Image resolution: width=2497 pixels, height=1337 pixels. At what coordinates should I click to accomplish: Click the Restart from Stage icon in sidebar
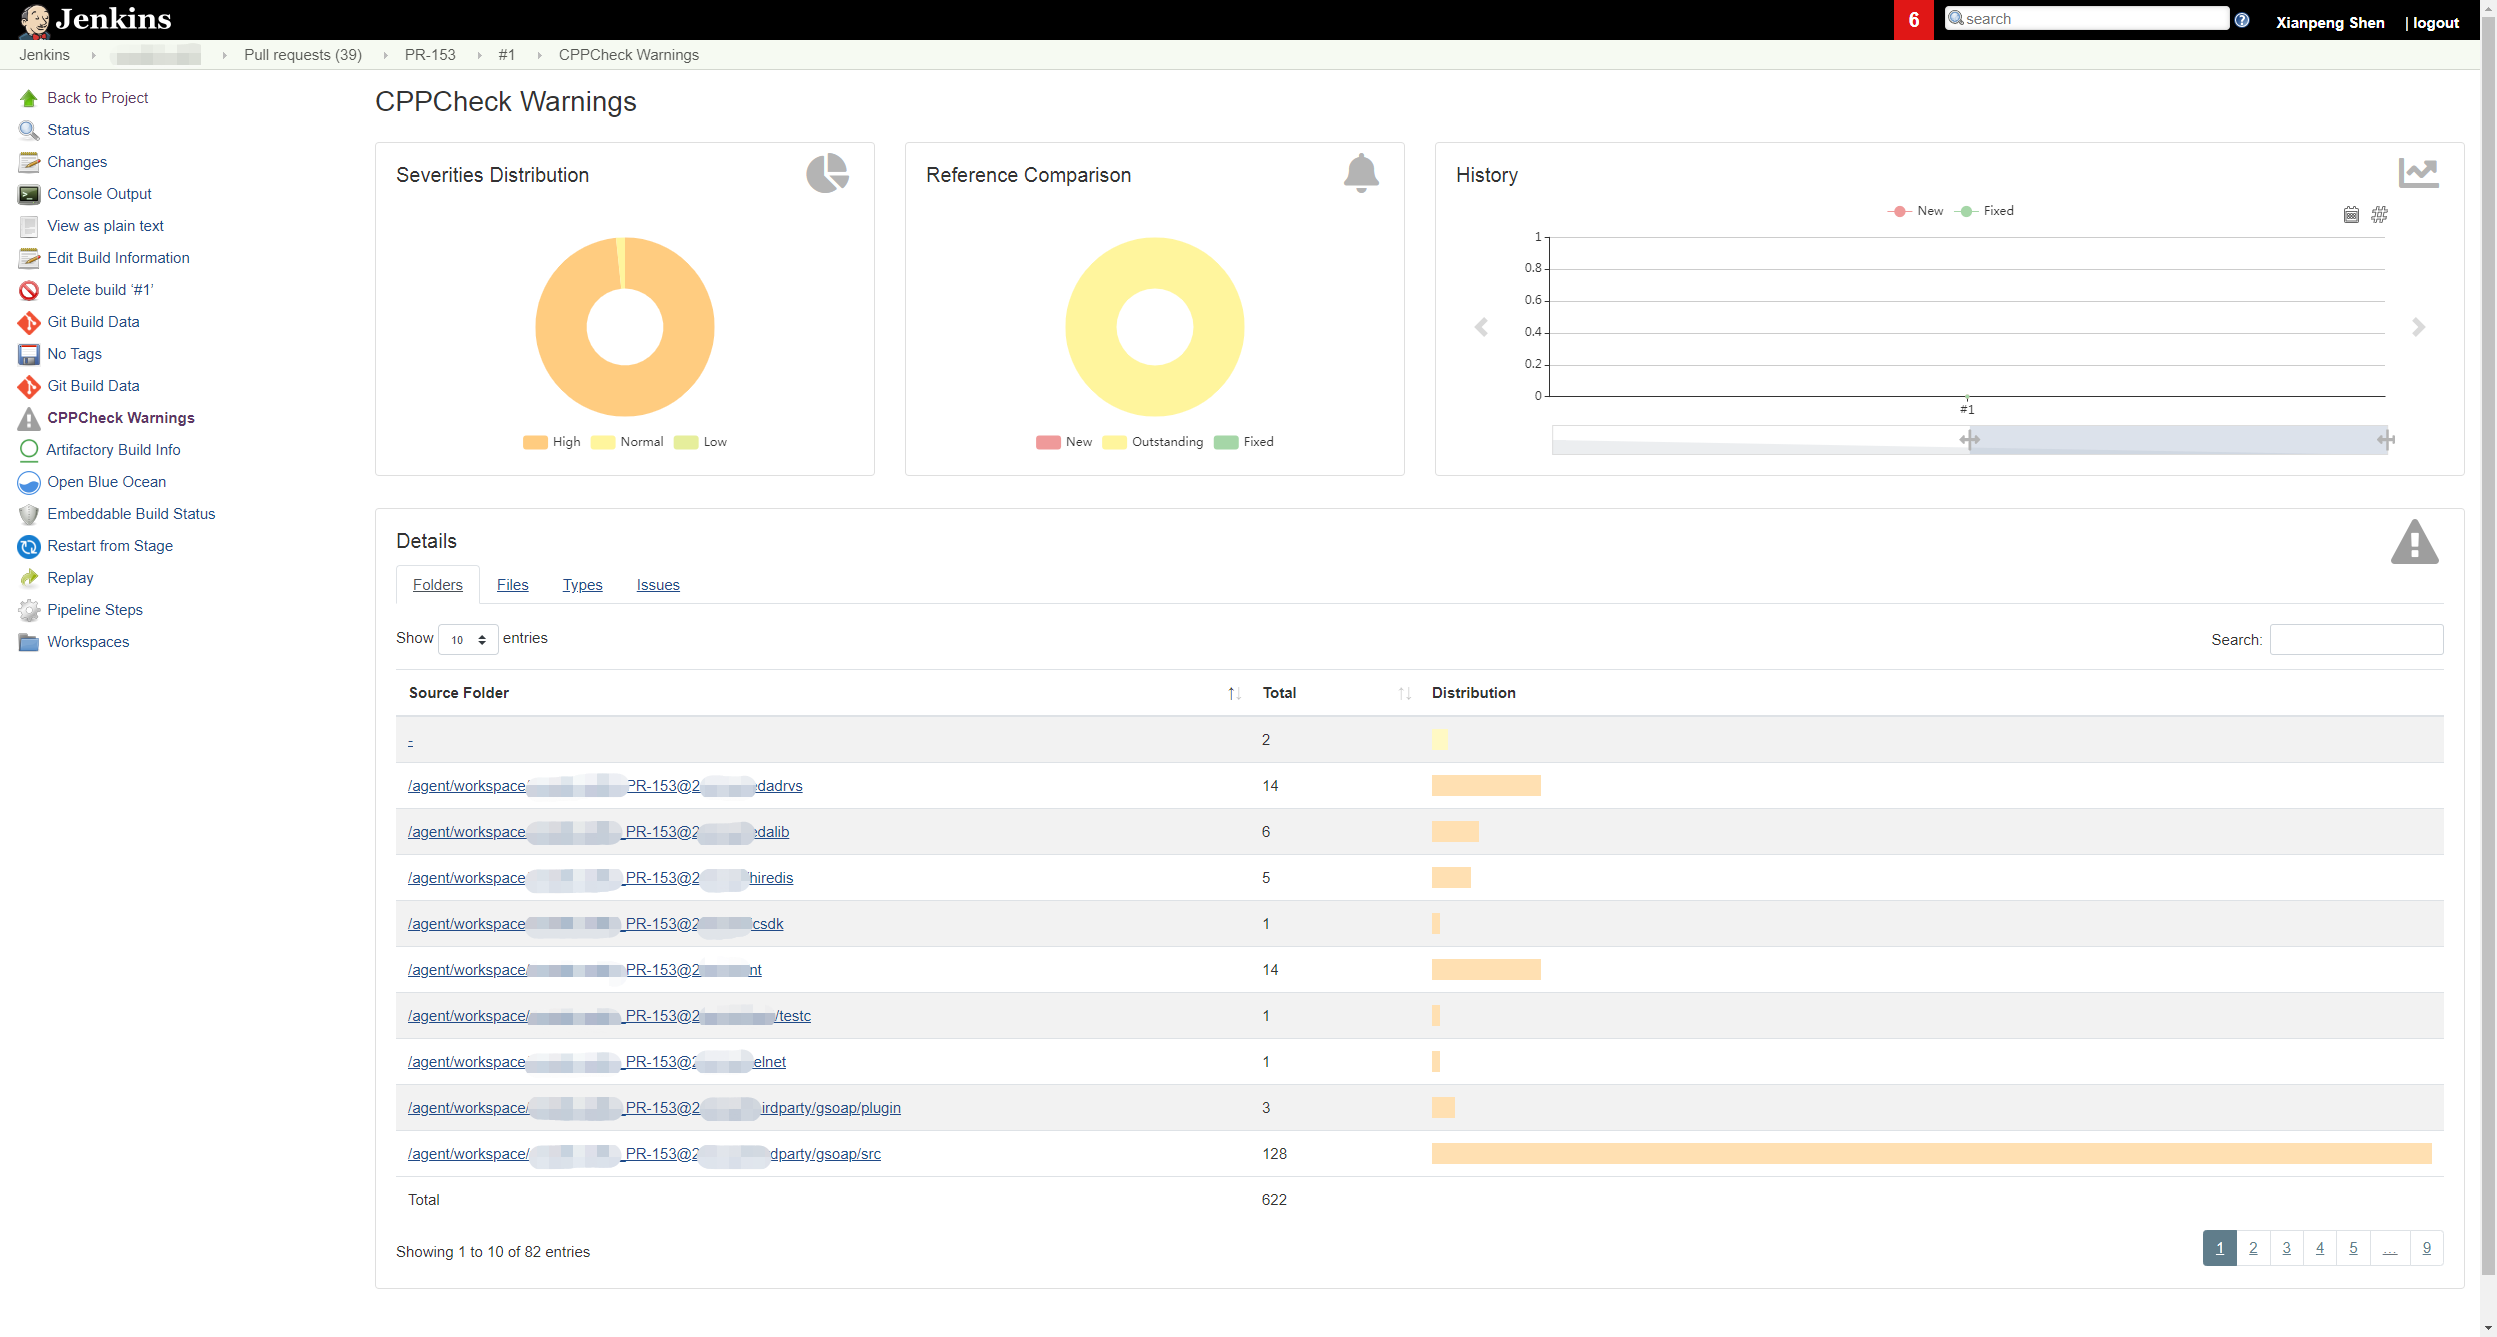pos(28,545)
